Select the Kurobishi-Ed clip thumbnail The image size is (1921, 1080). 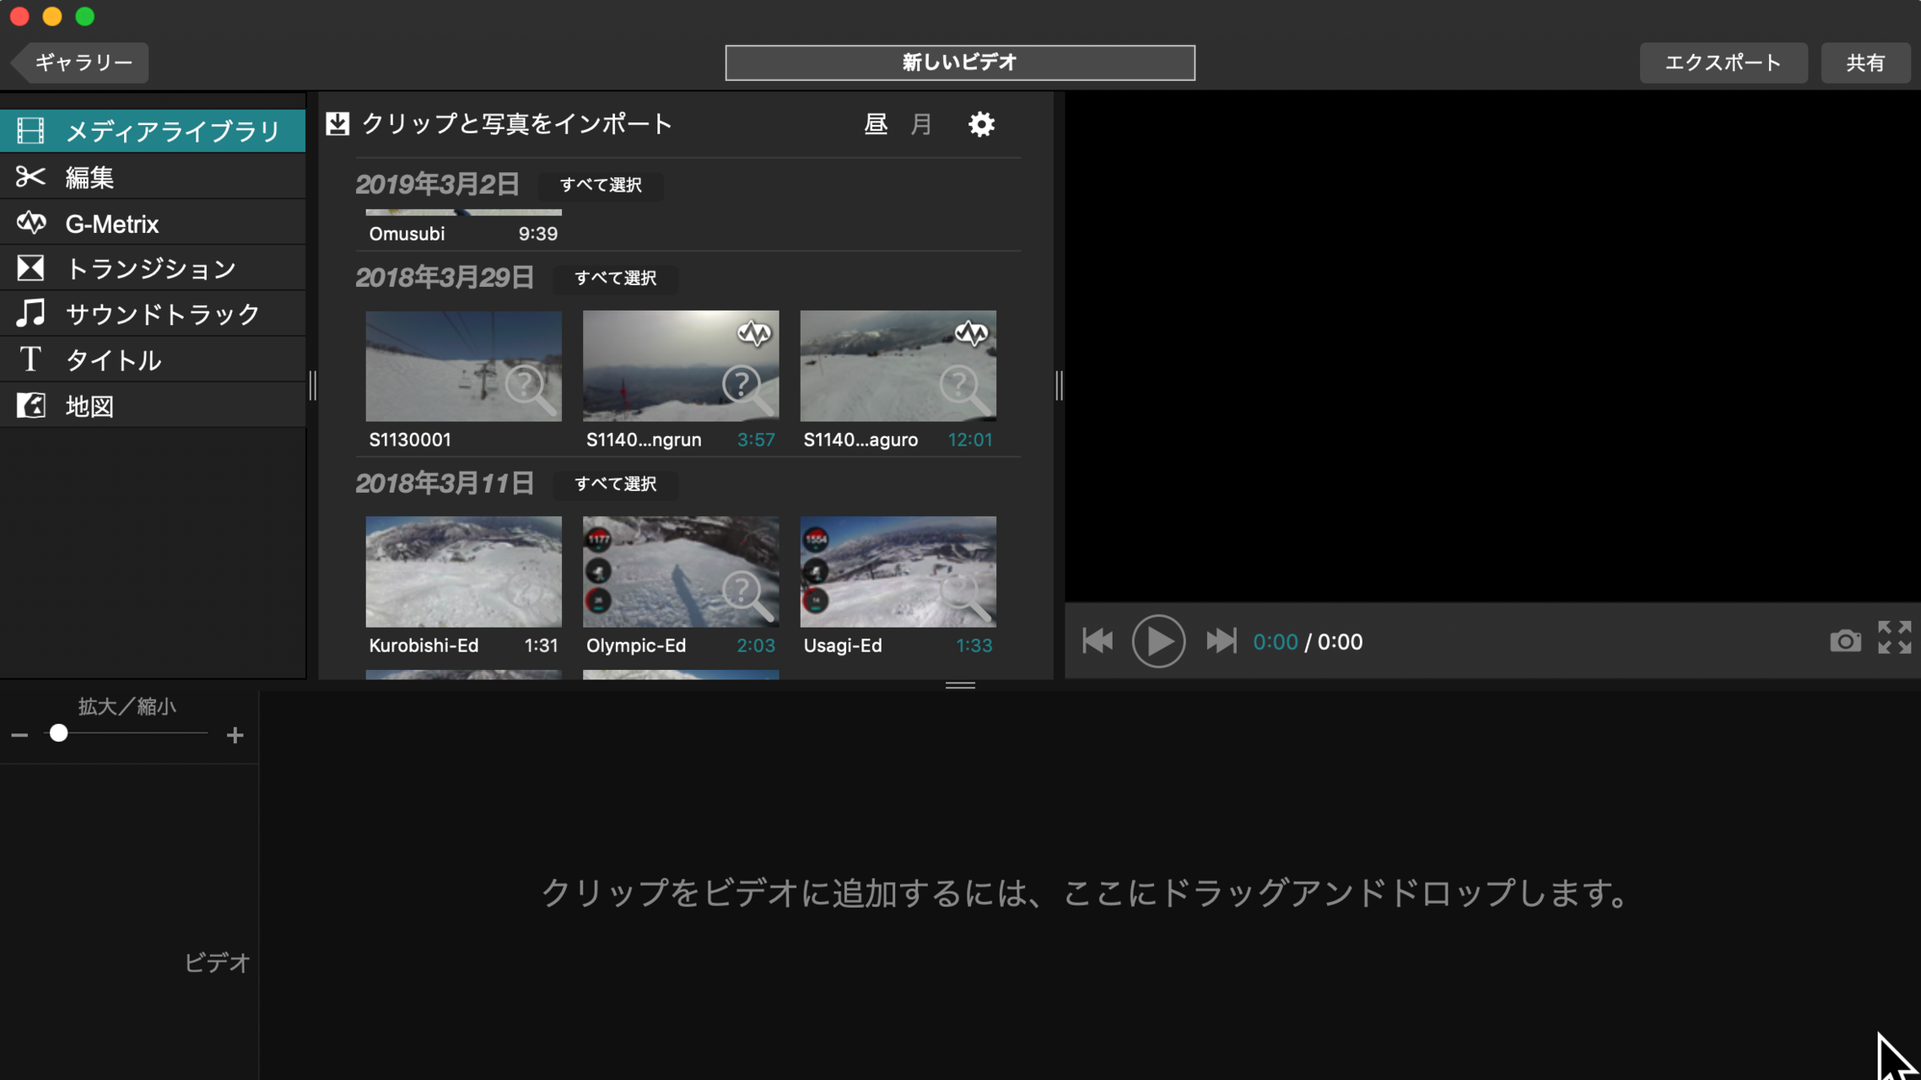[x=463, y=571]
